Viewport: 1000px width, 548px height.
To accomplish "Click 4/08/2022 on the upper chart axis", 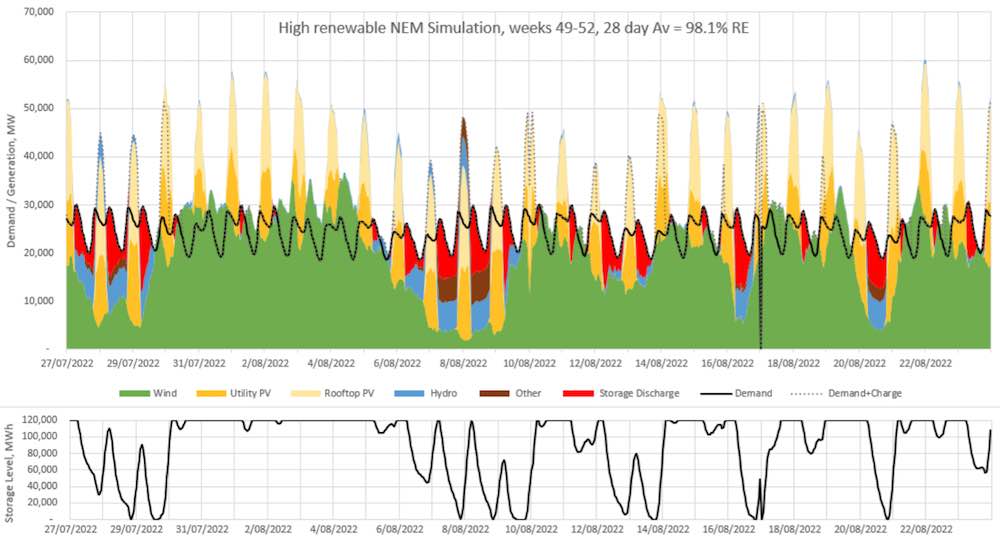I will (331, 363).
